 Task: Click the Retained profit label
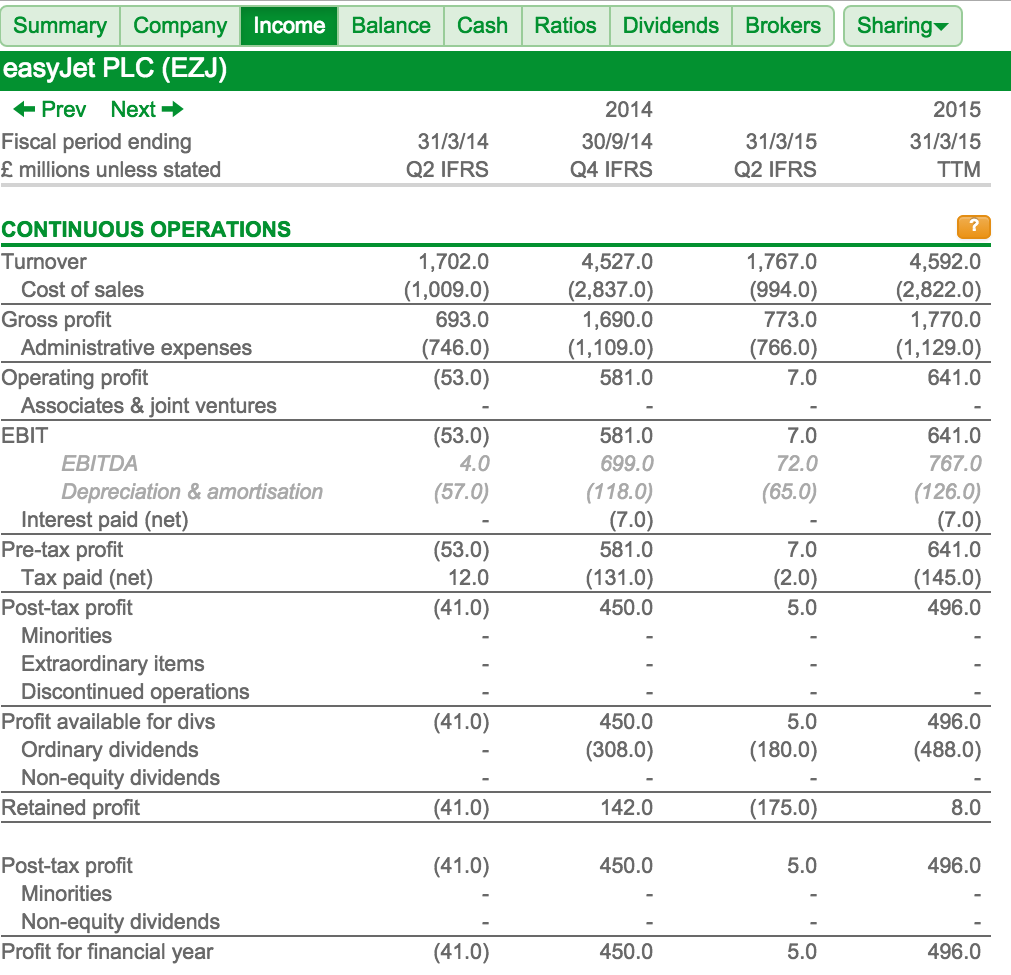[70, 807]
